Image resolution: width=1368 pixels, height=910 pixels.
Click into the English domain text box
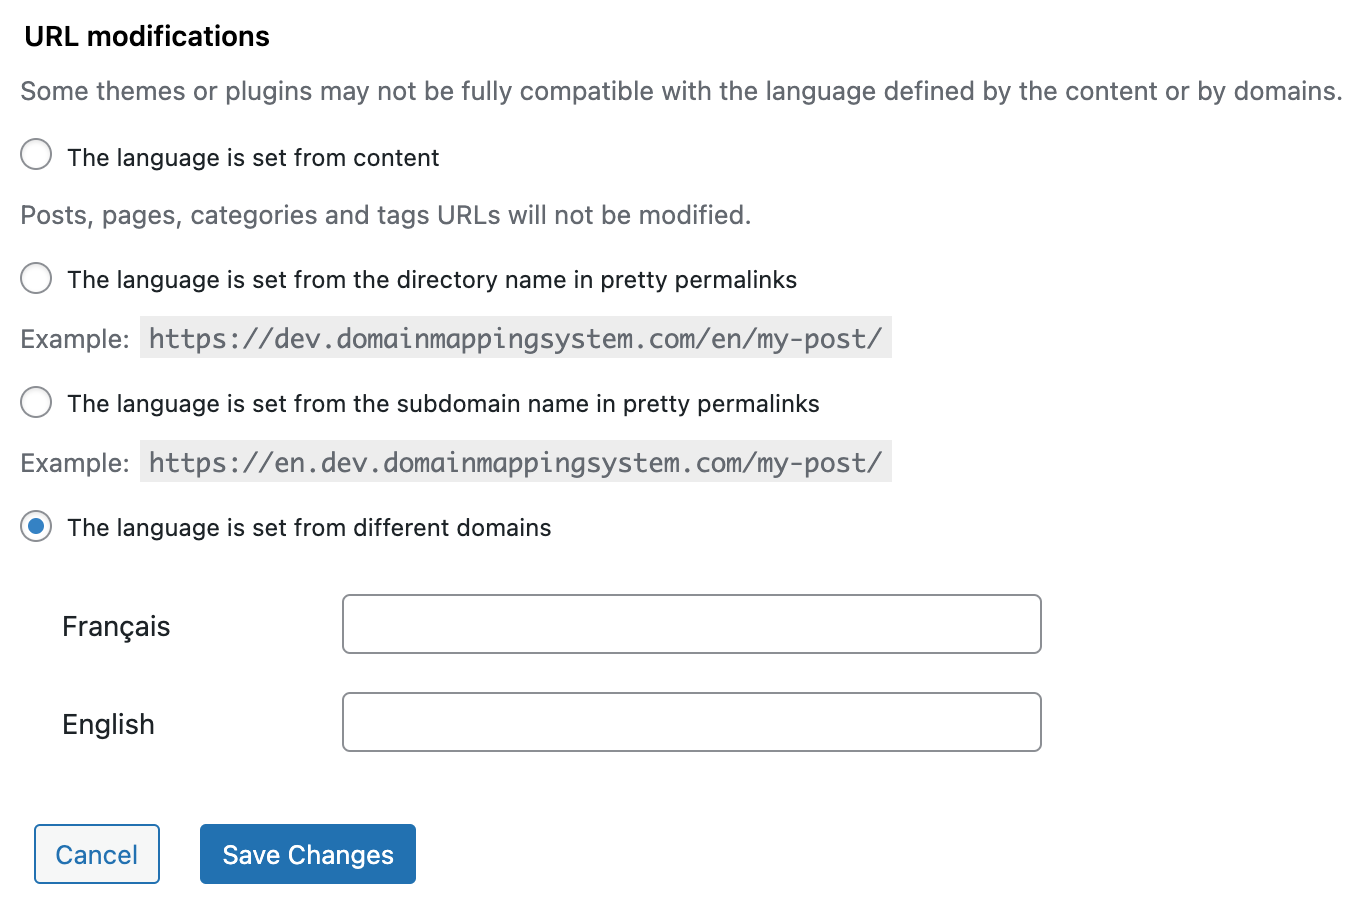[691, 722]
